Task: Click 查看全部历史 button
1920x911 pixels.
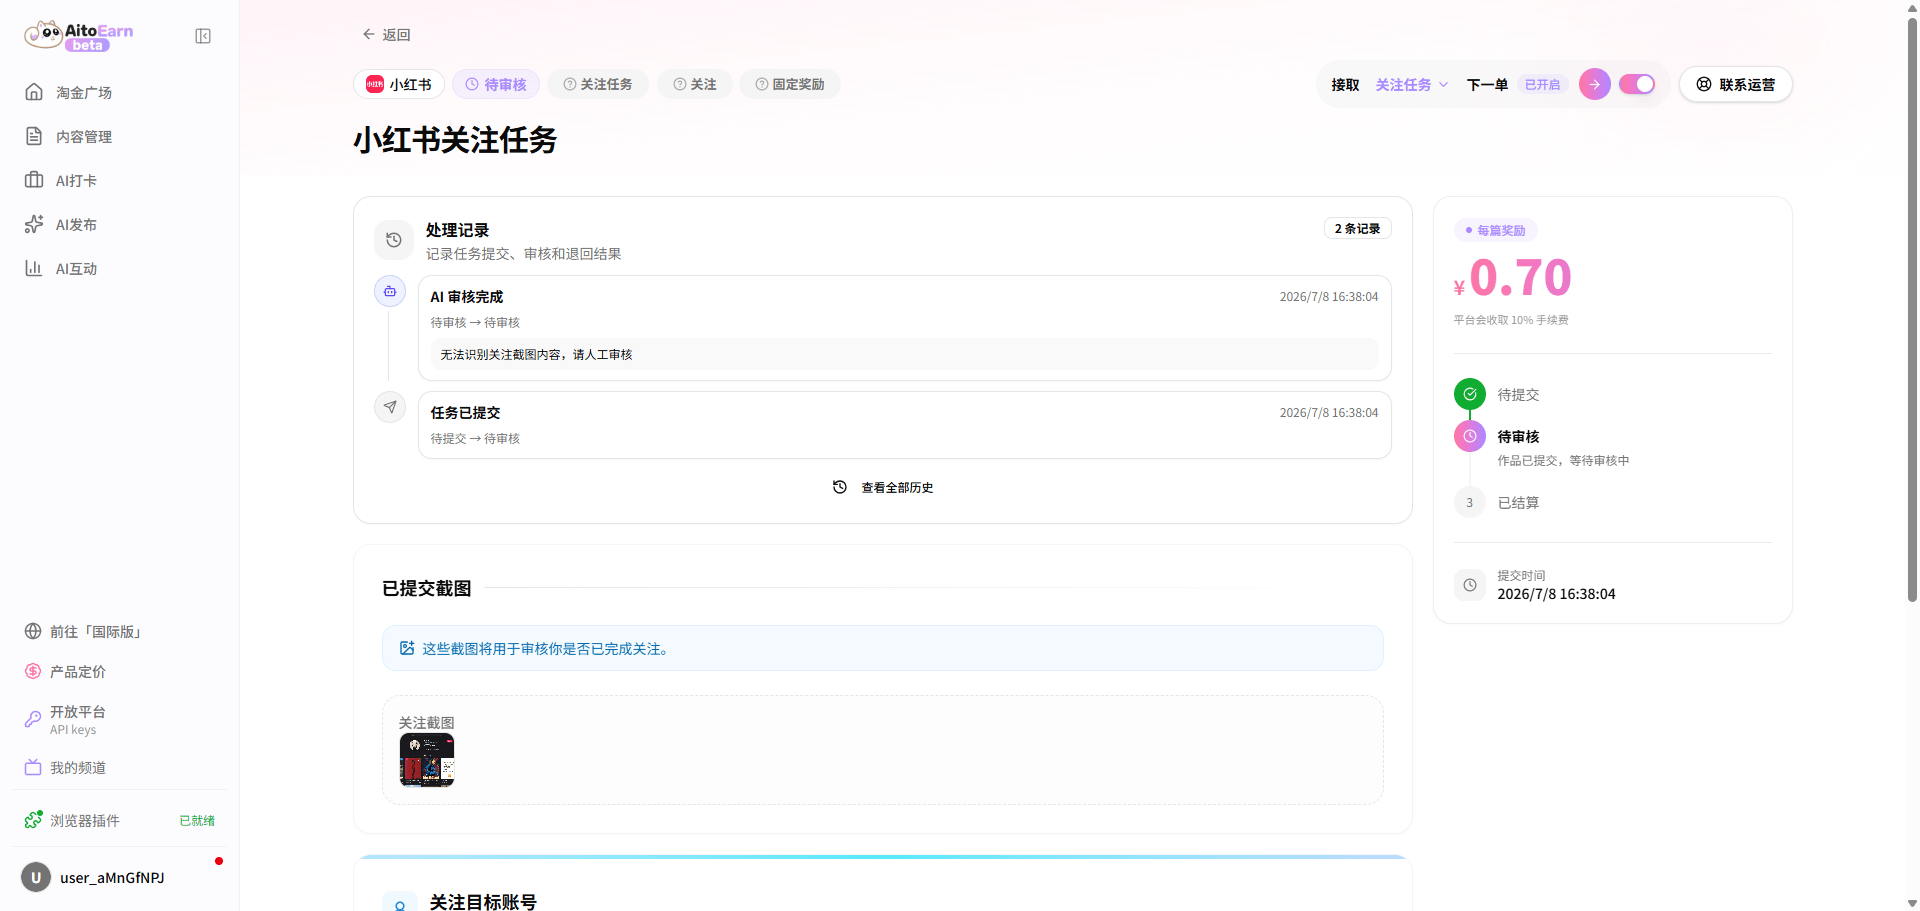Action: 883,487
